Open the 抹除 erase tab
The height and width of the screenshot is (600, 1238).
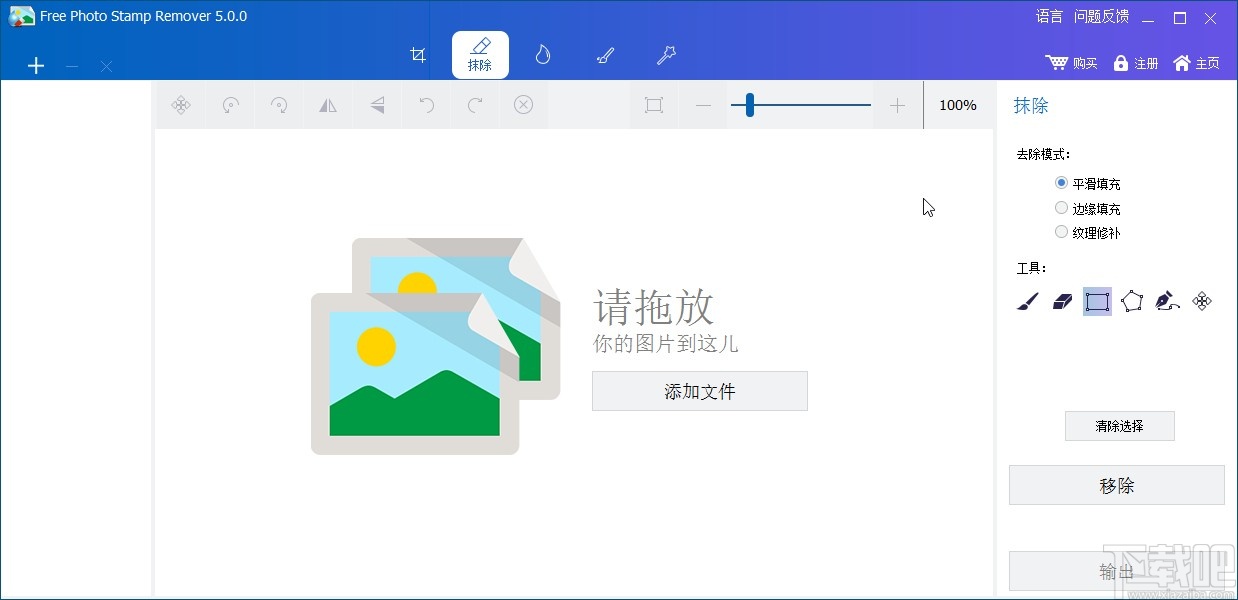(480, 55)
